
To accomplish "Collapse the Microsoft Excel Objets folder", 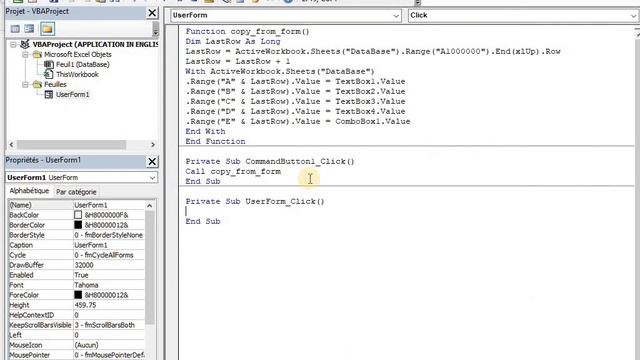I will [x=25, y=54].
